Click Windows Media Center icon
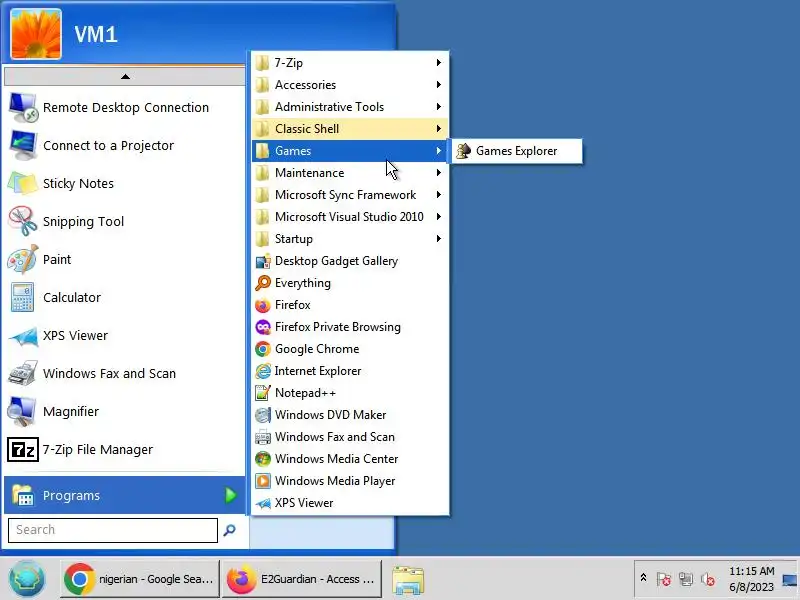The height and width of the screenshot is (600, 800). point(263,459)
